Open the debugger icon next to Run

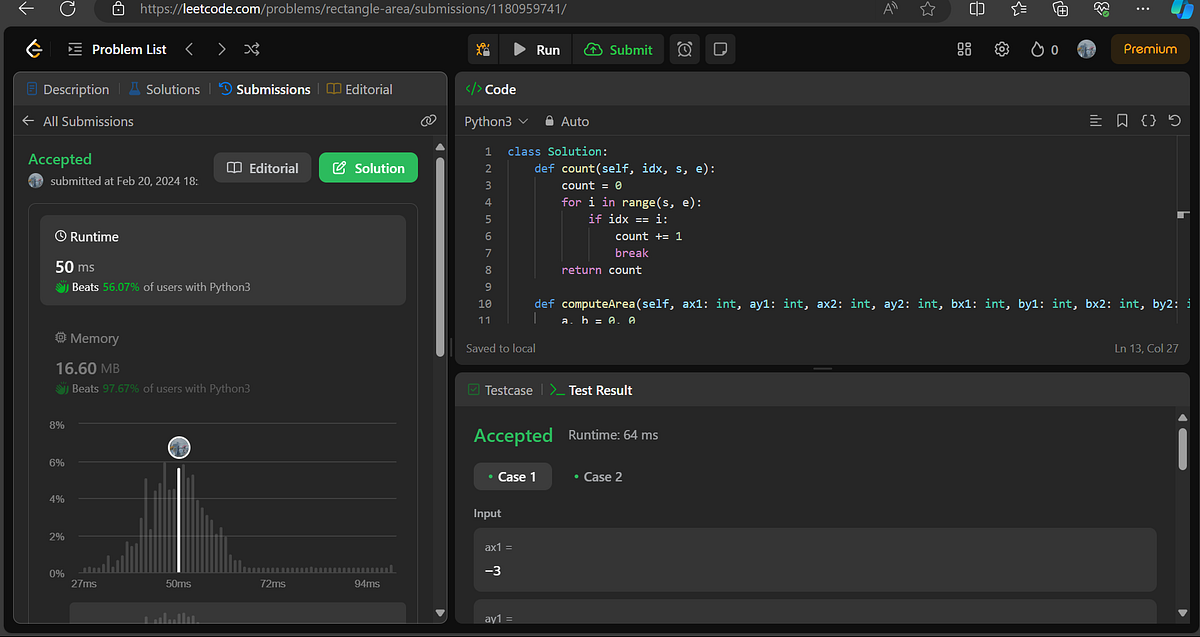pyautogui.click(x=484, y=49)
